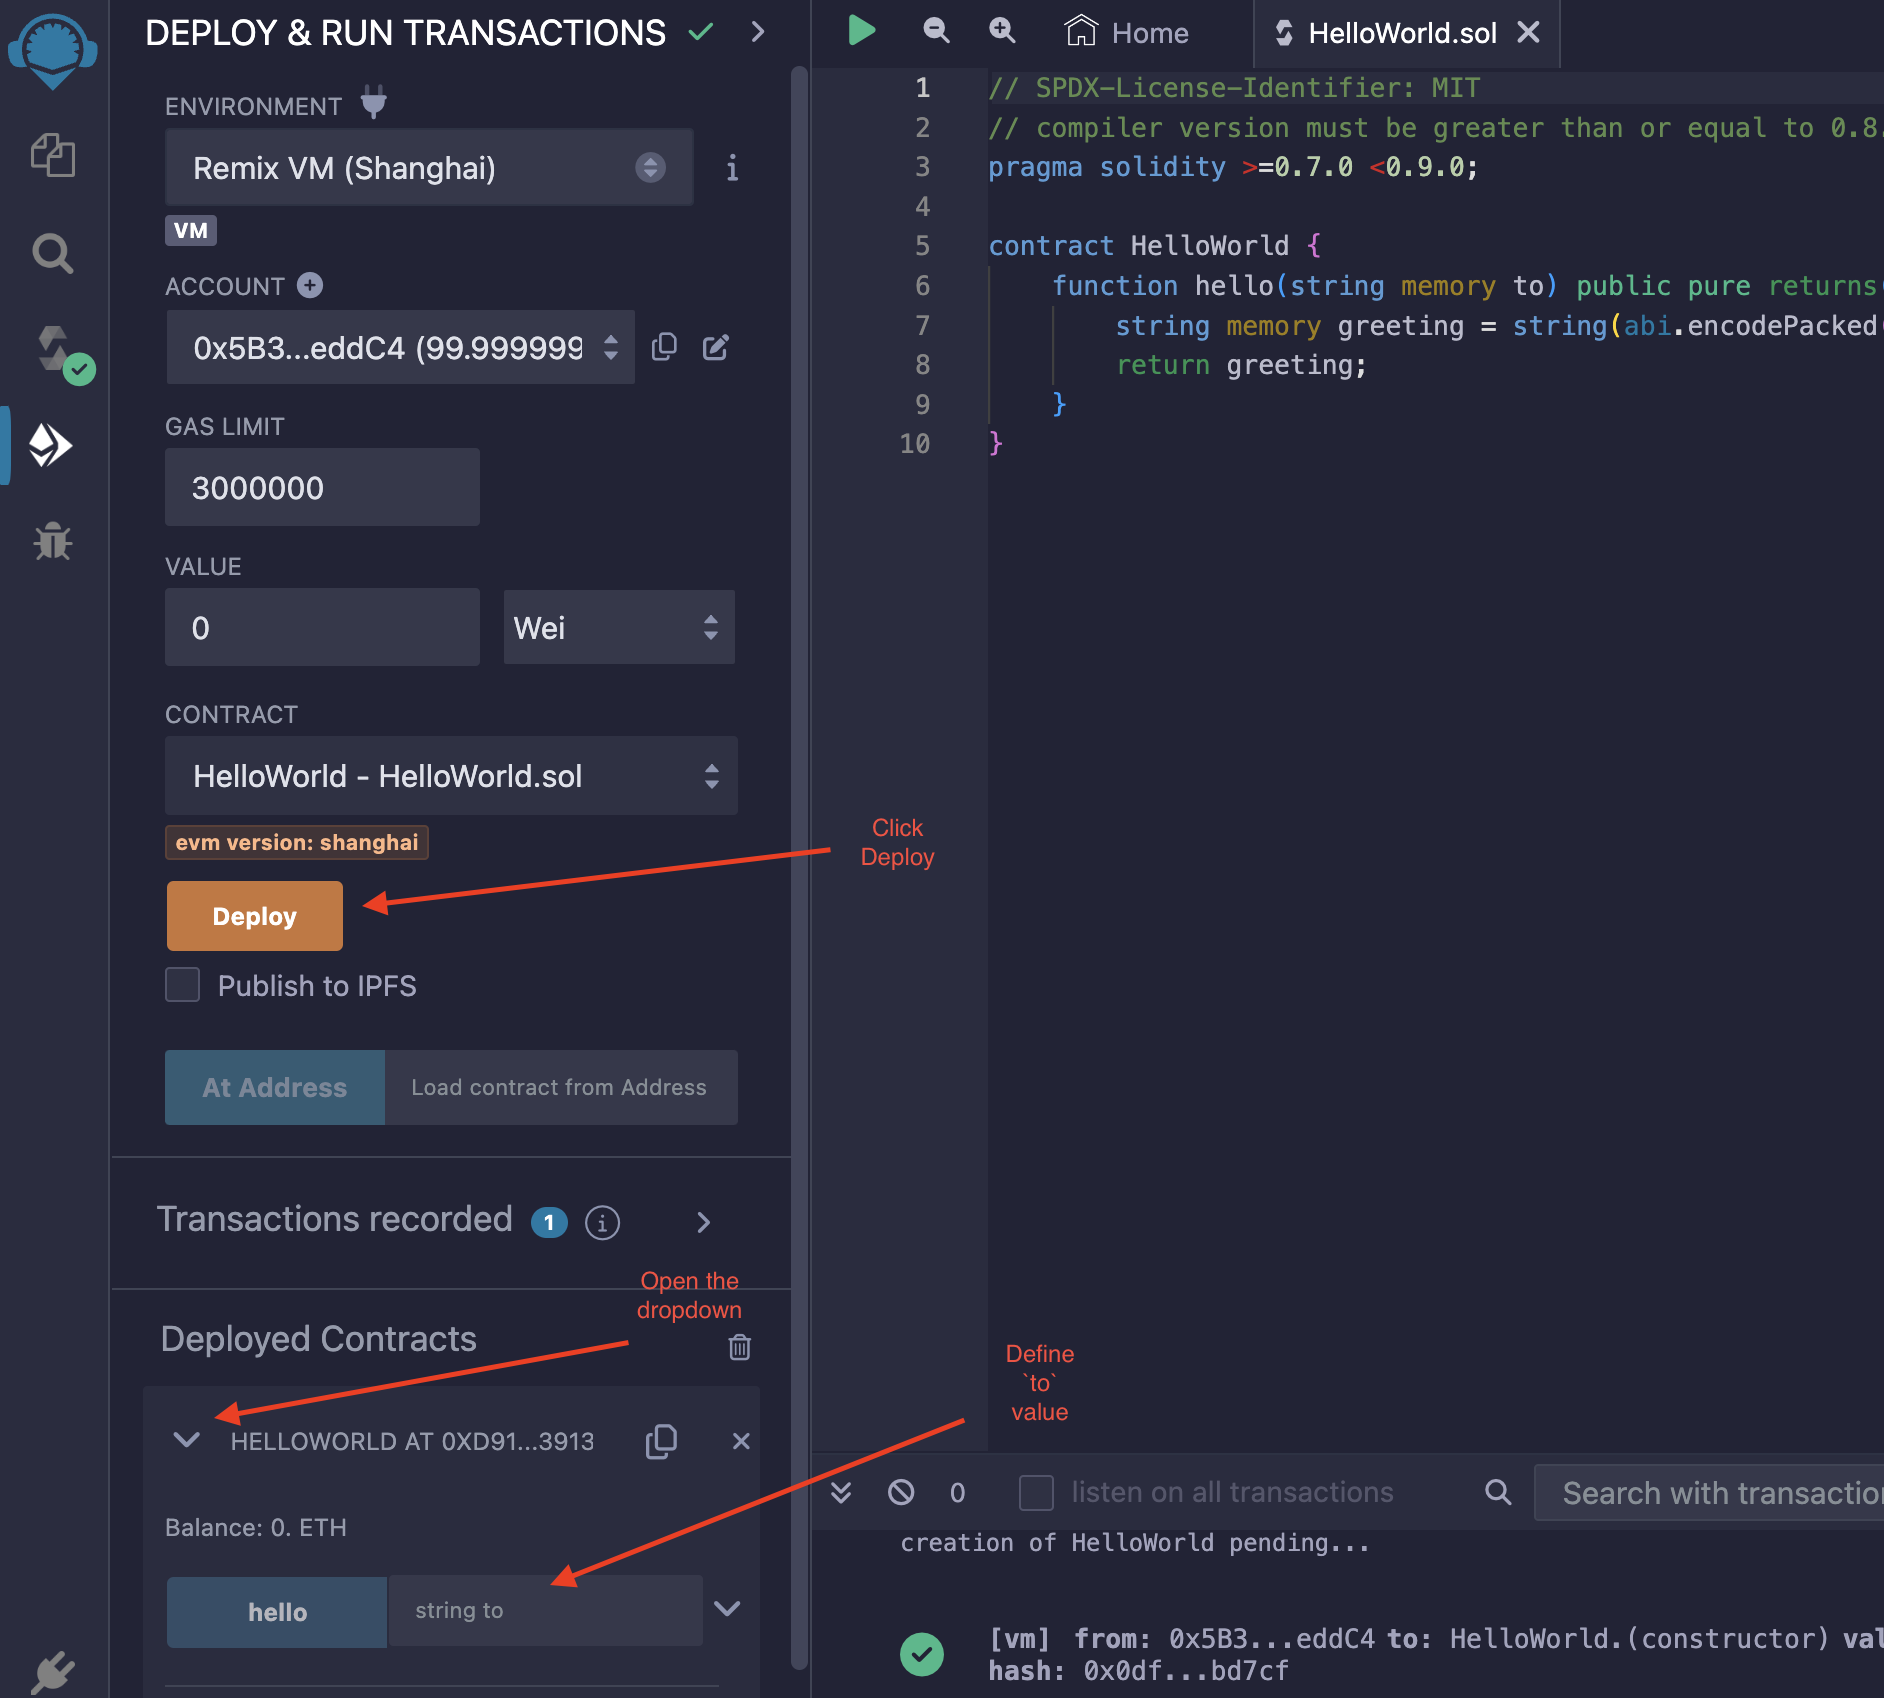The height and width of the screenshot is (1698, 1884).
Task: Open the Environment dropdown showing Remix VM (Shanghai)
Action: point(428,168)
